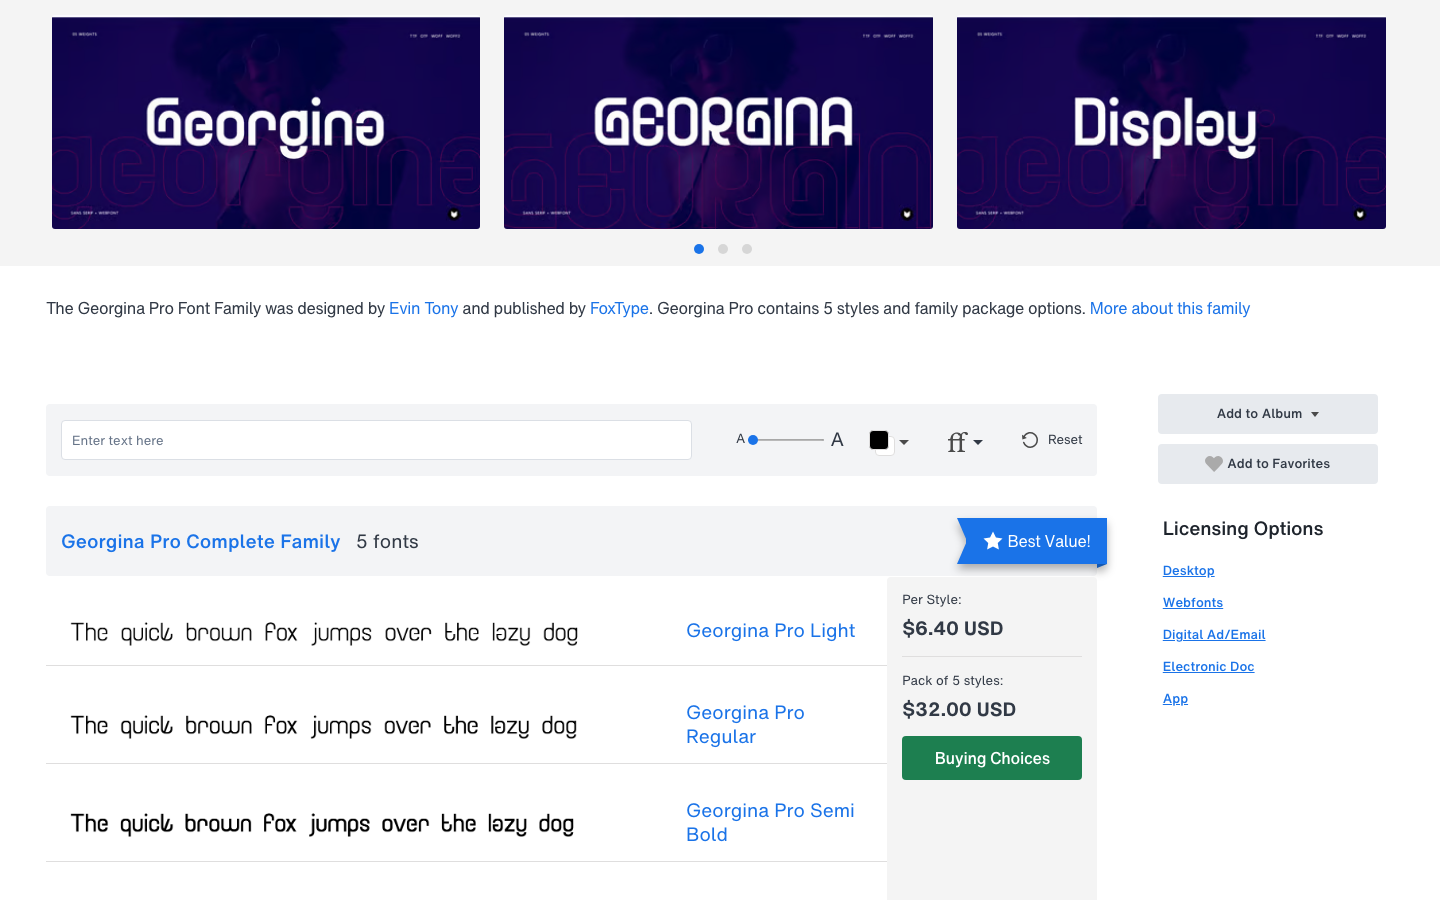The height and width of the screenshot is (900, 1440).
Task: Open the ff OpenType features dropdown
Action: 964,441
